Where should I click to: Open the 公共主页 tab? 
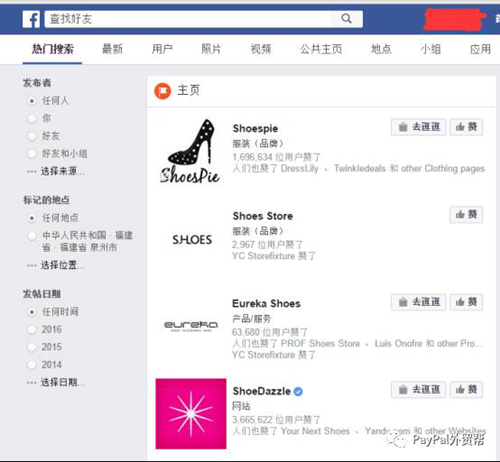coord(321,49)
